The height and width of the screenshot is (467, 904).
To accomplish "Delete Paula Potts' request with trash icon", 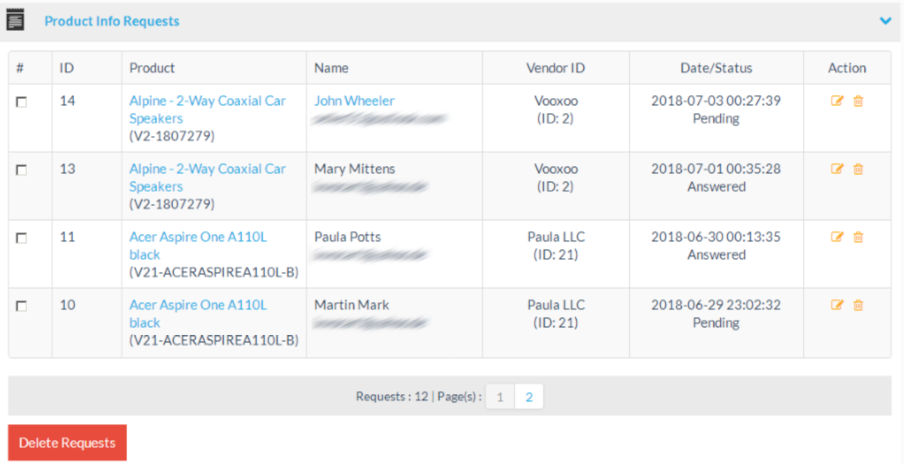I will [x=858, y=237].
